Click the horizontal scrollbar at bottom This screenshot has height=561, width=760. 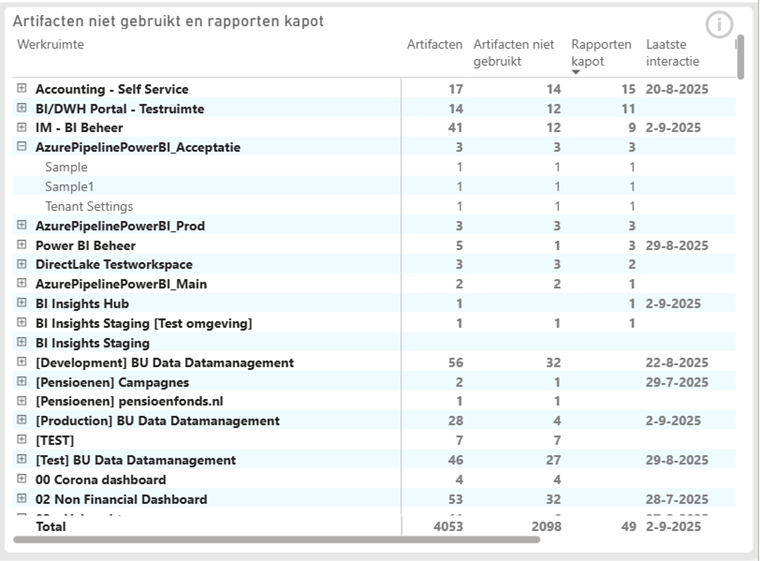(276, 540)
